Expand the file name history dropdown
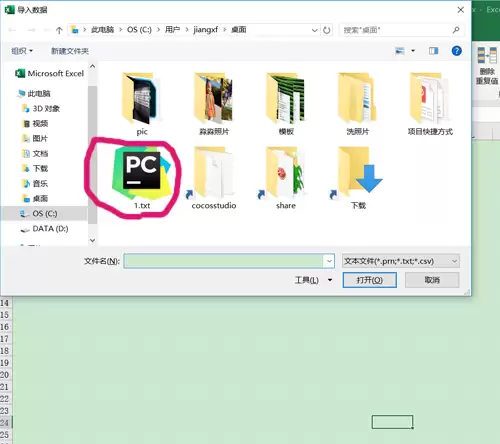Image resolution: width=500 pixels, height=444 pixels. 329,261
